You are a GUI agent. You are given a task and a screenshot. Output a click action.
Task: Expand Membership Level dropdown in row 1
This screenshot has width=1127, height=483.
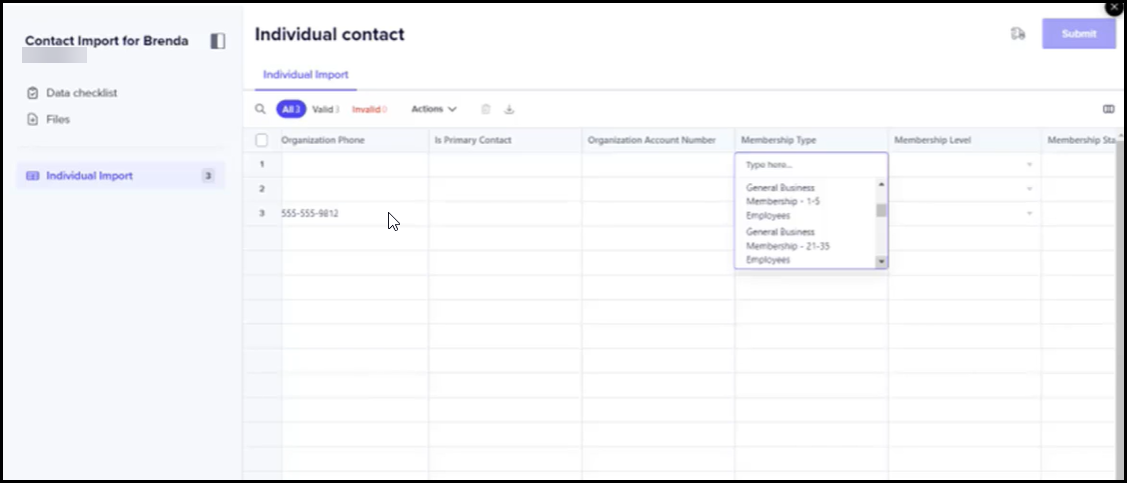1029,164
